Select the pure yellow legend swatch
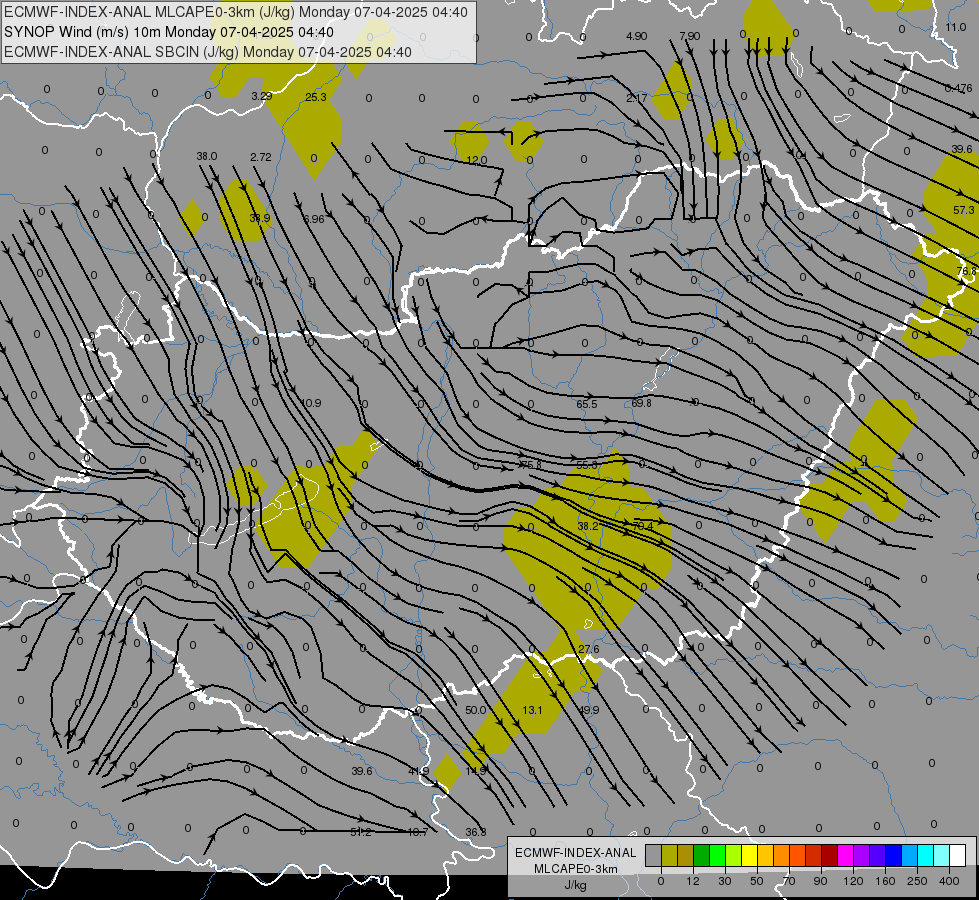Image resolution: width=979 pixels, height=900 pixels. click(750, 855)
